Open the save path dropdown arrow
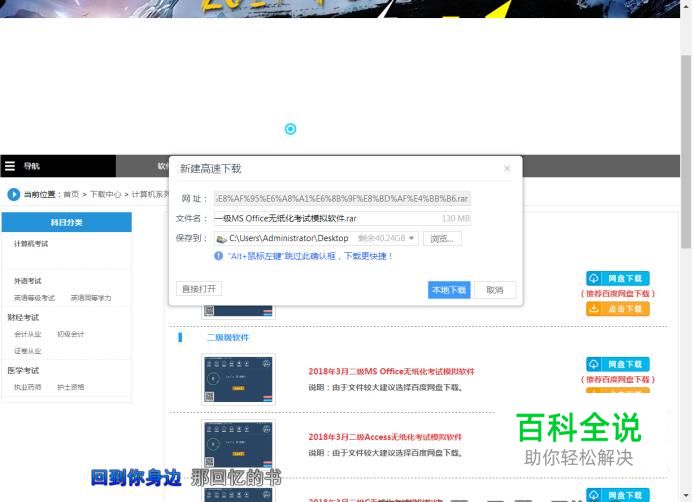Image resolution: width=692 pixels, height=502 pixels. pyautogui.click(x=411, y=238)
